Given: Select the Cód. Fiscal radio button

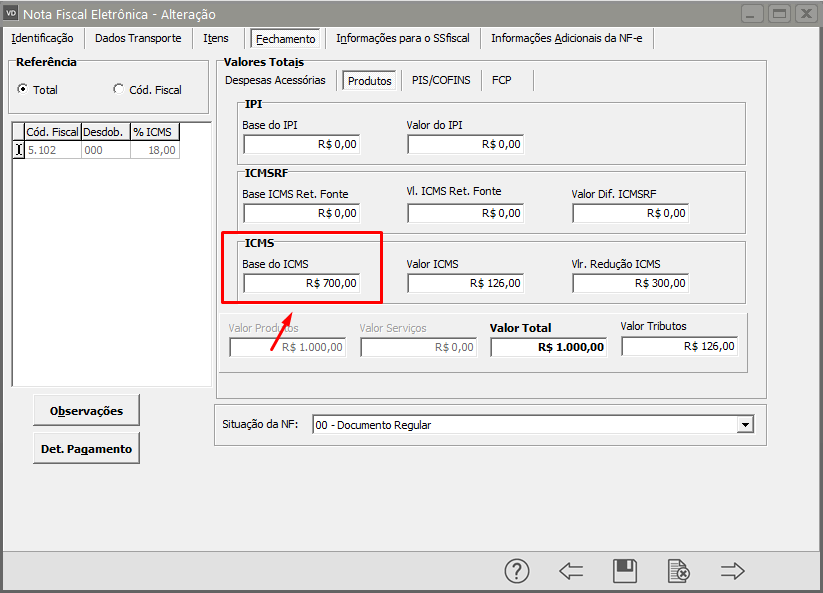Looking at the screenshot, I should click(x=119, y=89).
